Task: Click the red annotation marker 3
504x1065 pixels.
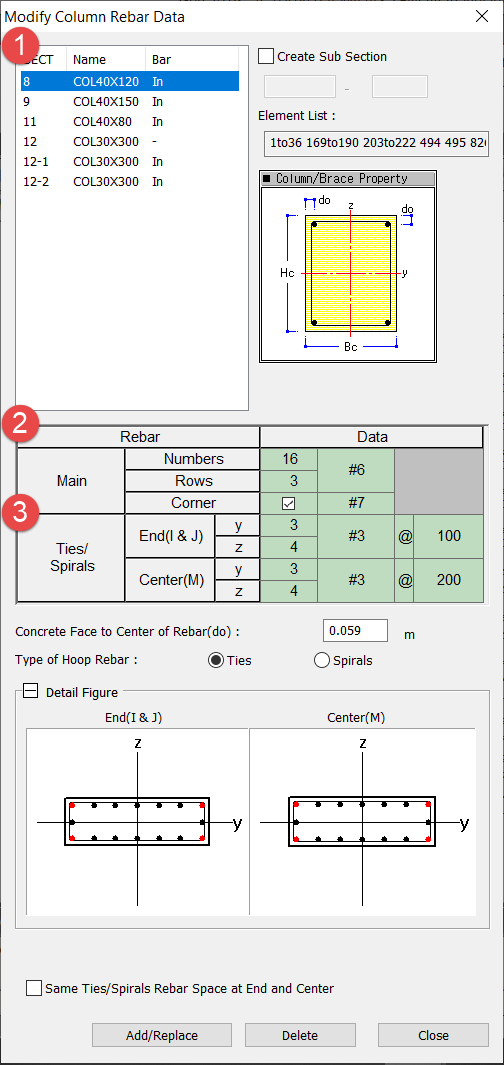Action: pos(21,512)
